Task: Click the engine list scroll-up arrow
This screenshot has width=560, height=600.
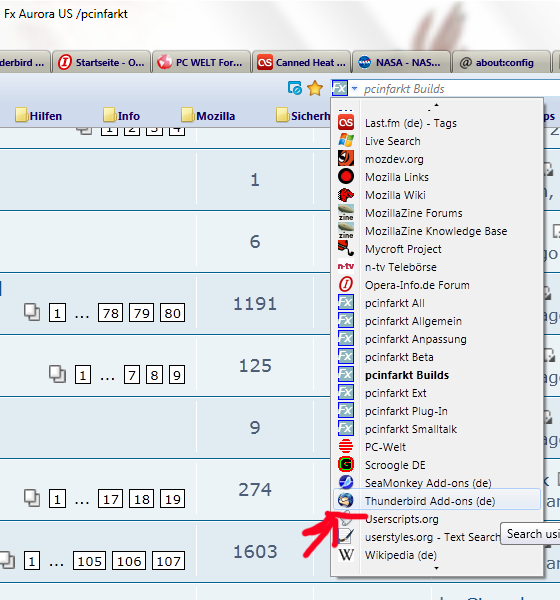Action: point(436,105)
